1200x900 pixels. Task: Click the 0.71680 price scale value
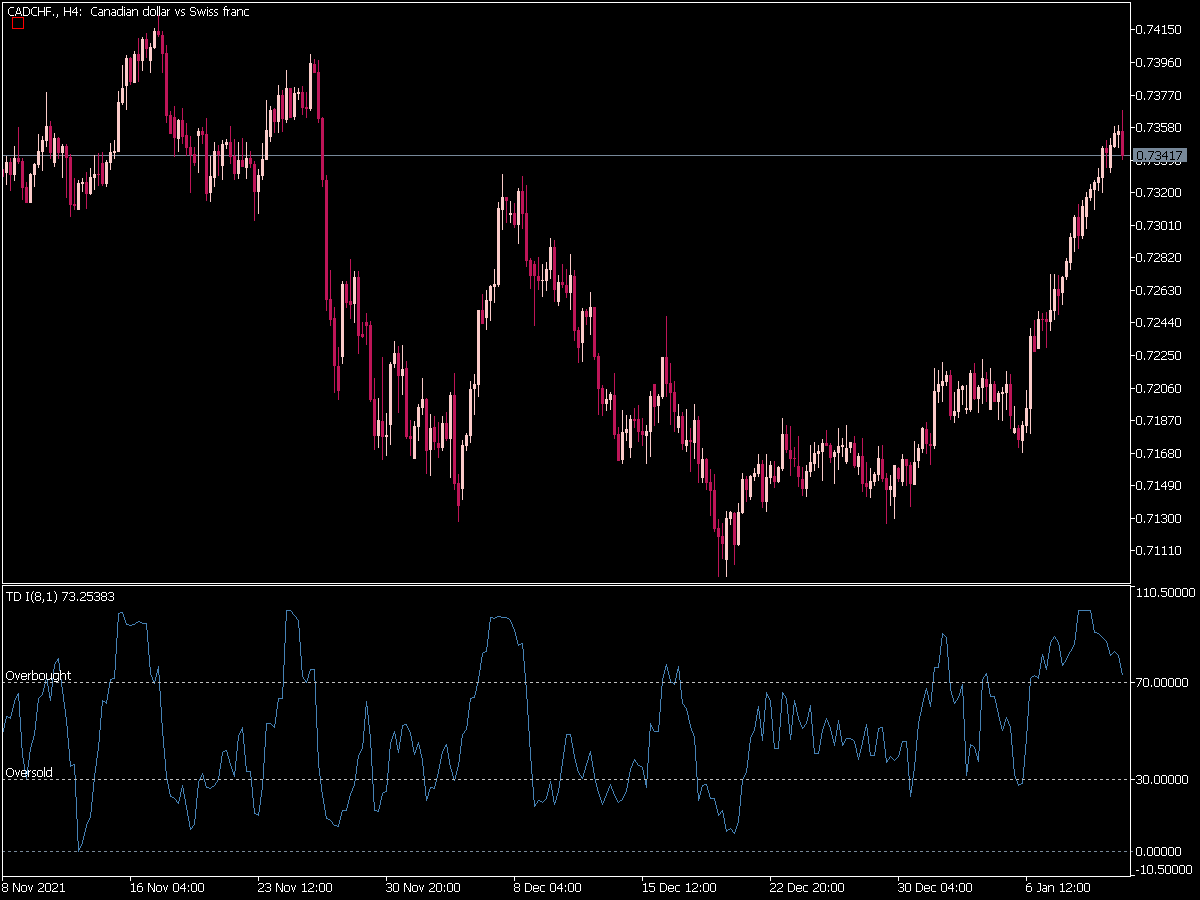click(1160, 453)
